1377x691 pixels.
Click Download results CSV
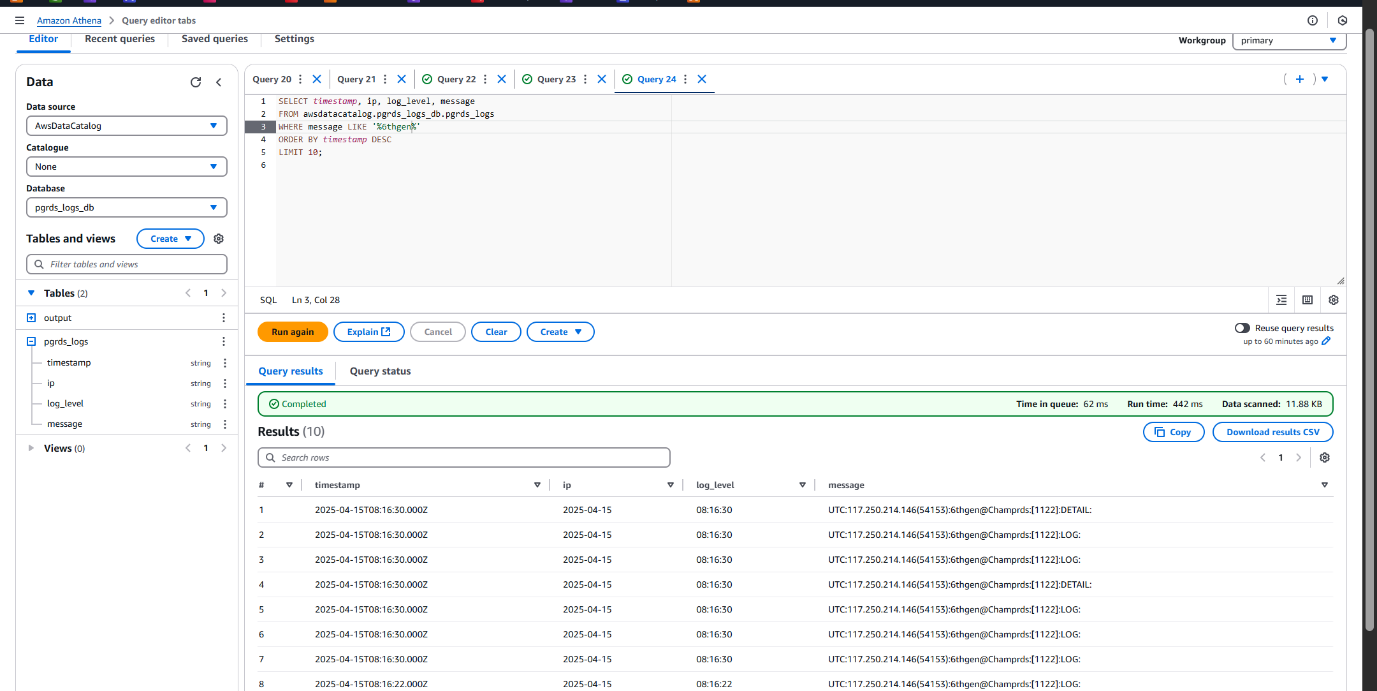pyautogui.click(x=1273, y=432)
